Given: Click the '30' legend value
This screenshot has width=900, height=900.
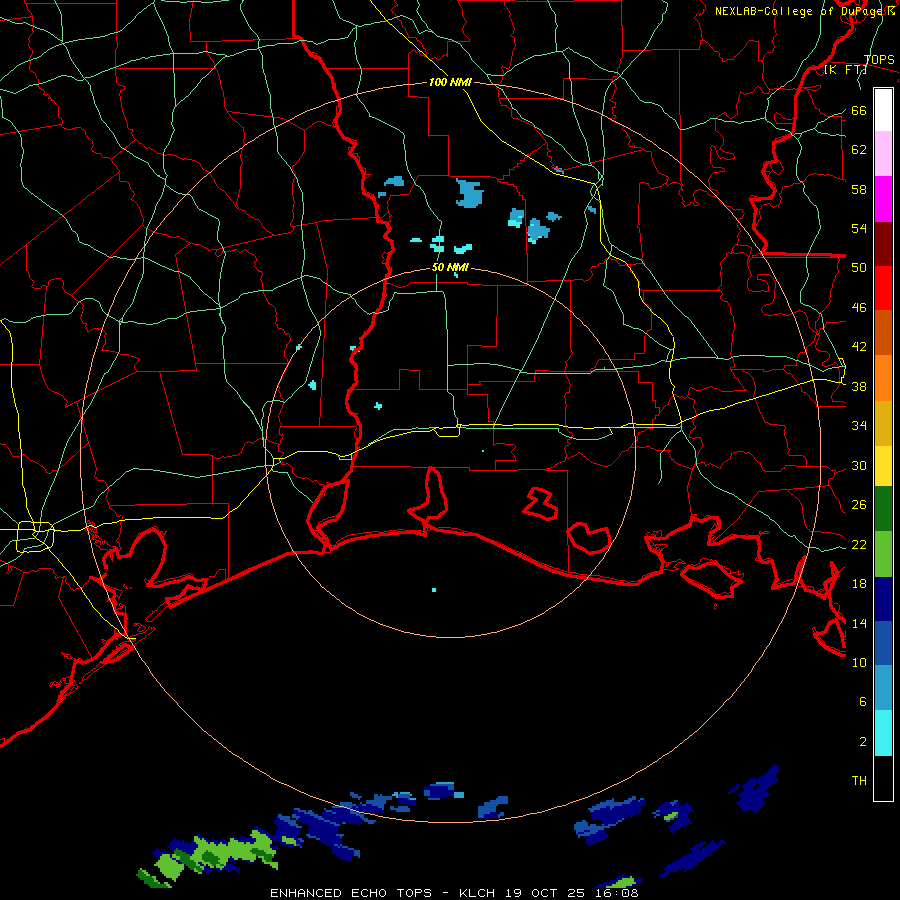Looking at the screenshot, I should [859, 465].
